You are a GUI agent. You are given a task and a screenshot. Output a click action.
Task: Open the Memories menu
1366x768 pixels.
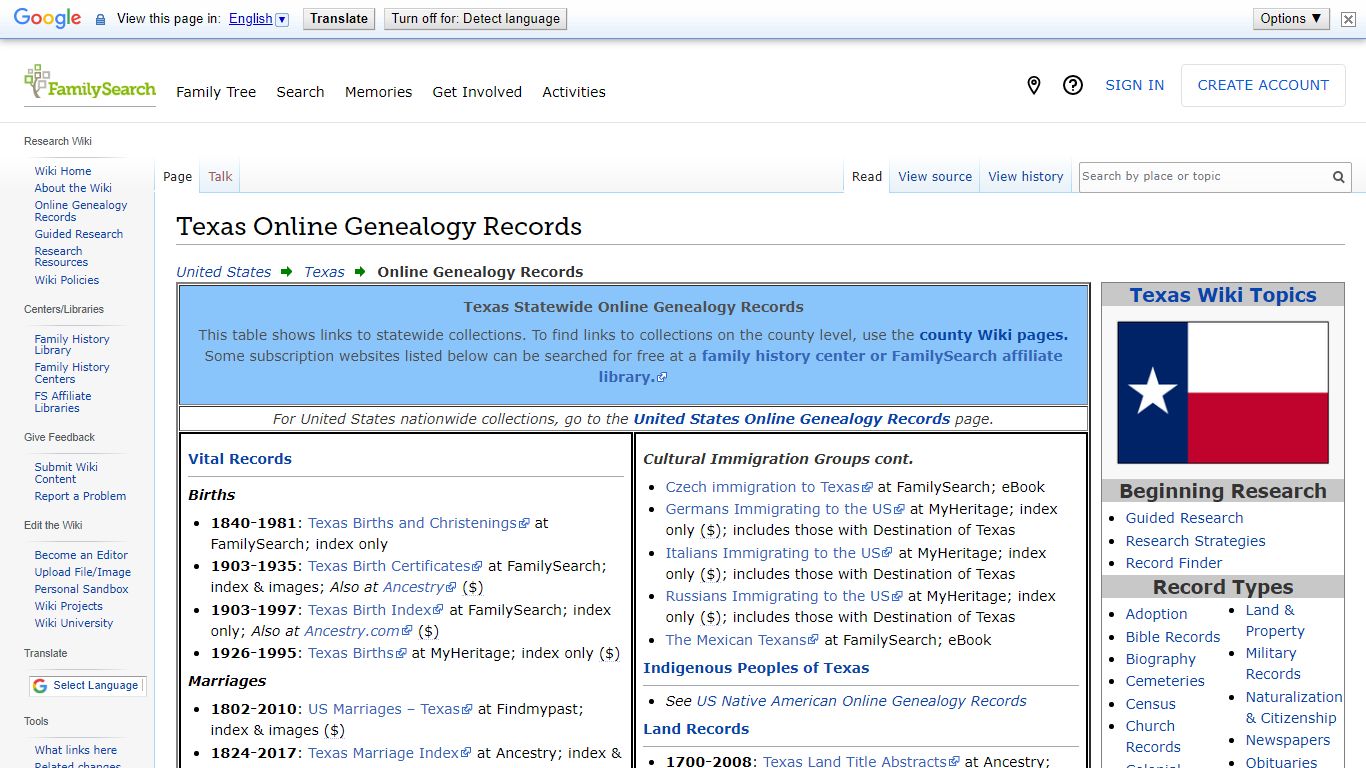[378, 92]
